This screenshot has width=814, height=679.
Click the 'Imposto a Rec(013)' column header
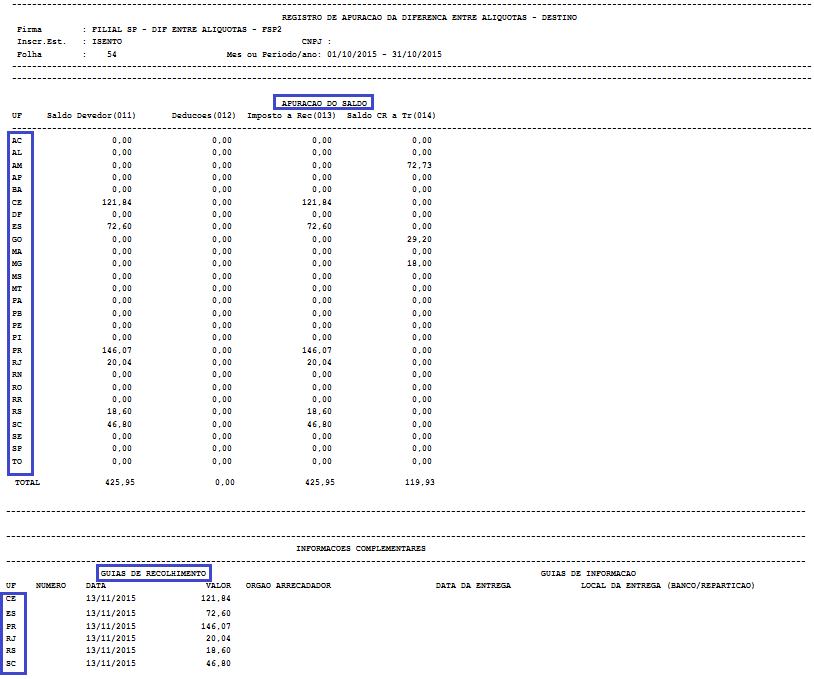[x=291, y=115]
